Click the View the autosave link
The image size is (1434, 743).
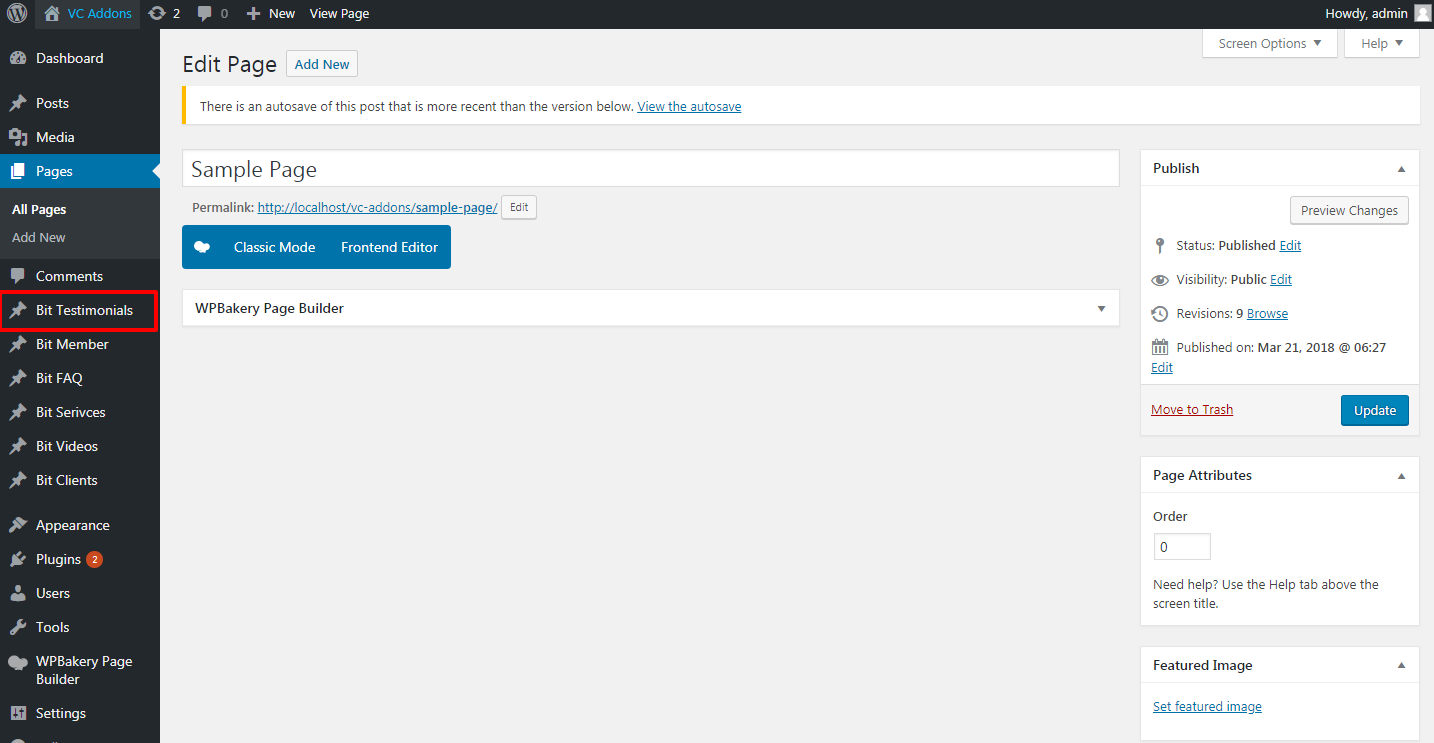pos(689,106)
